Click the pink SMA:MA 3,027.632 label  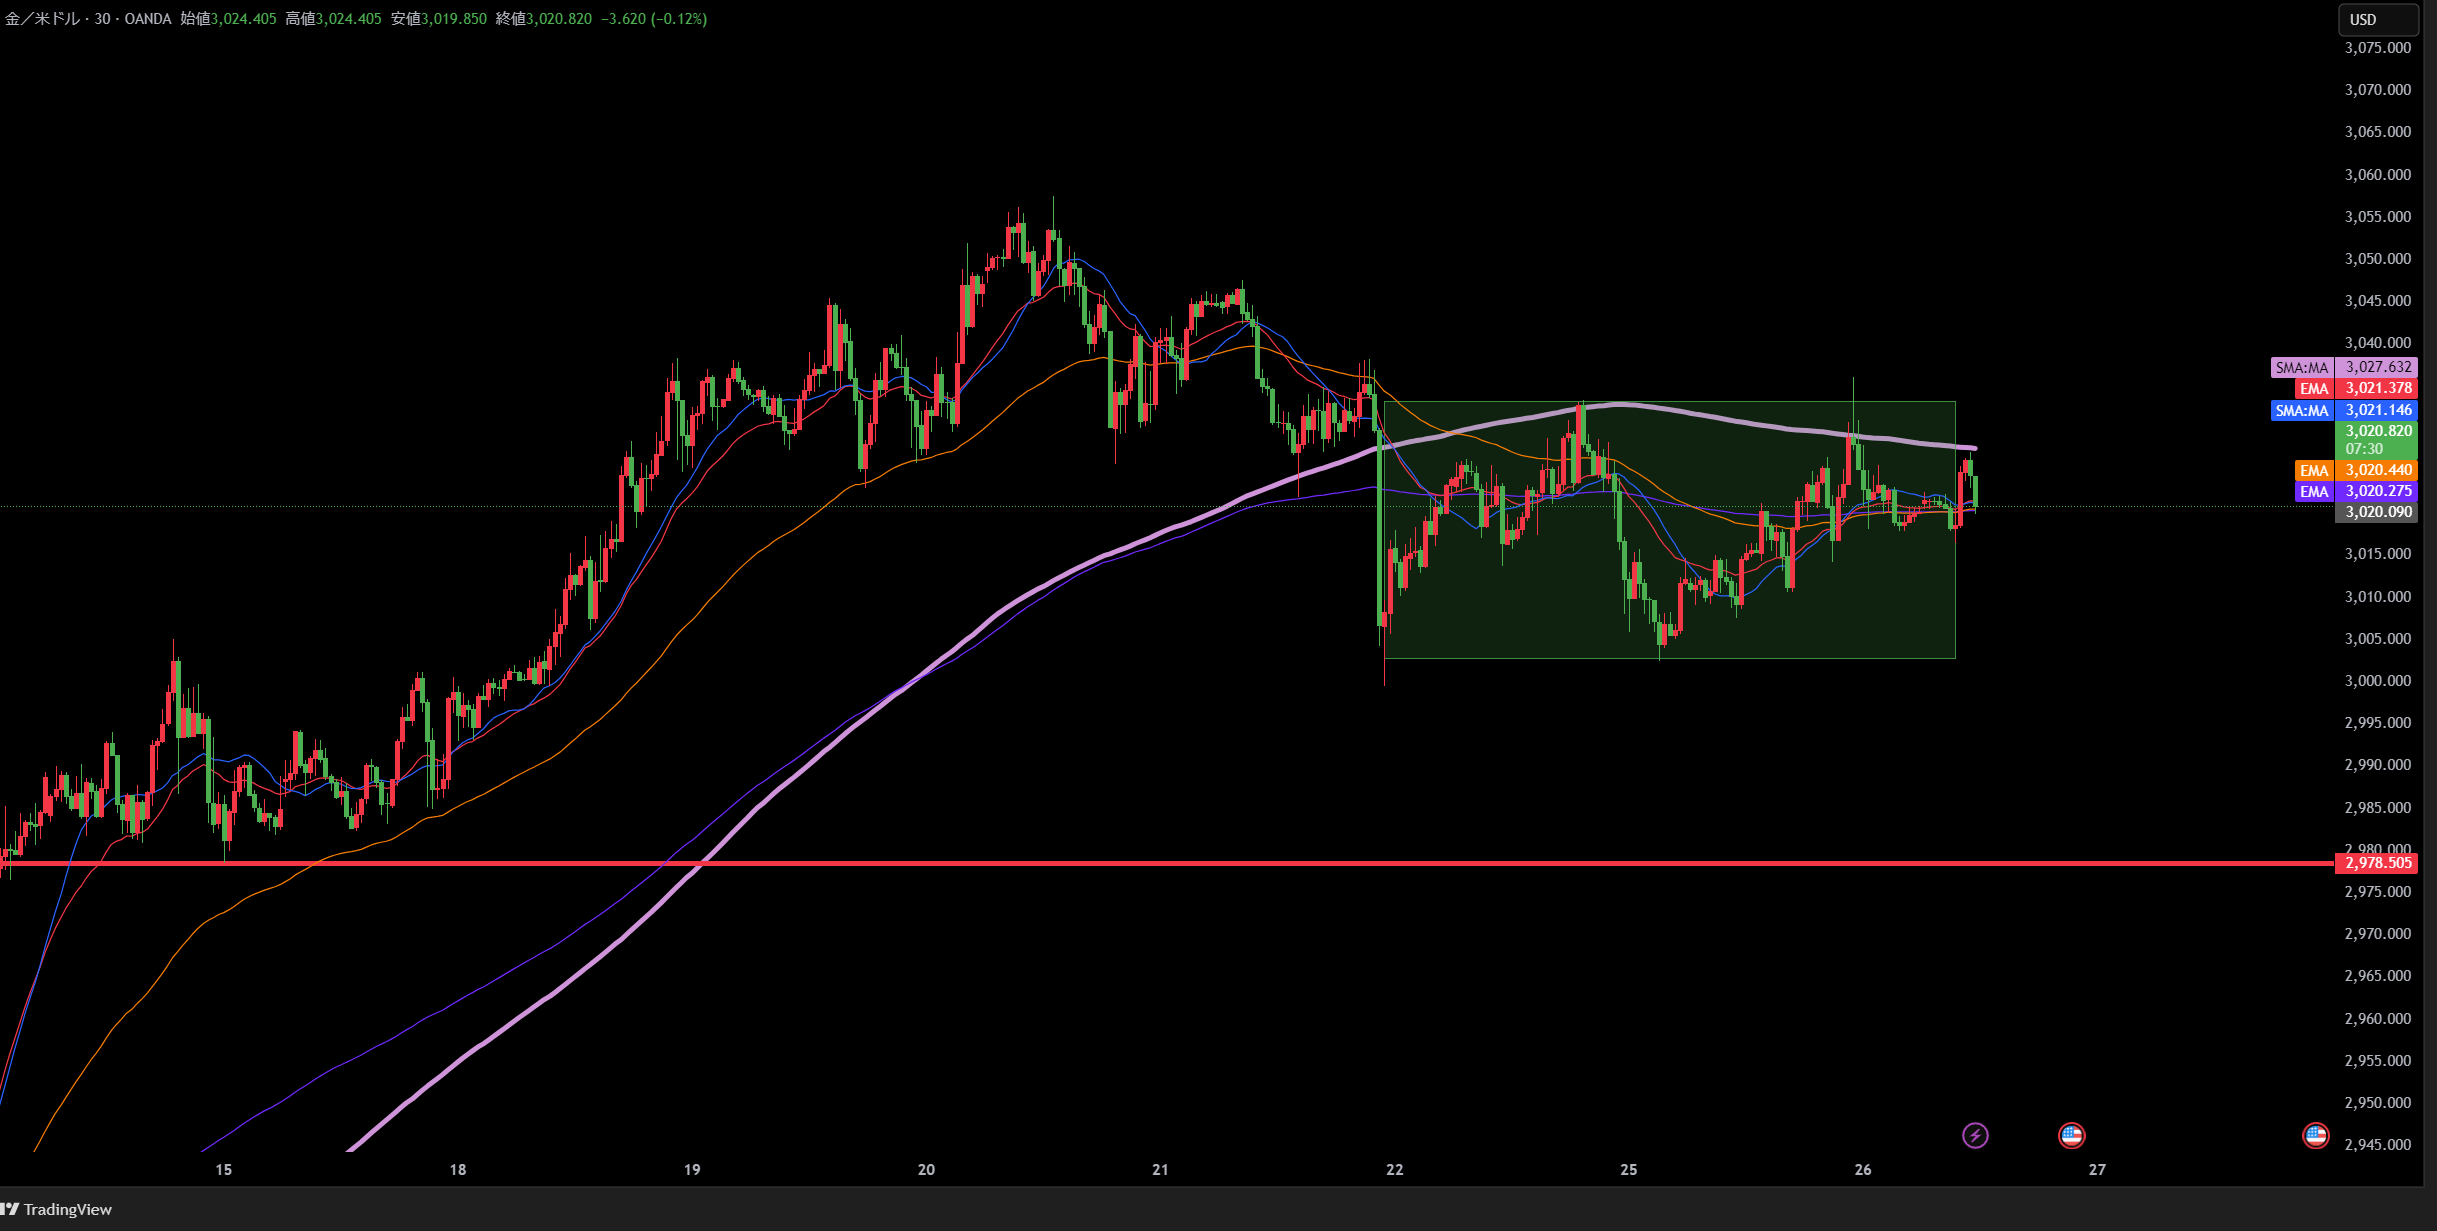2343,367
